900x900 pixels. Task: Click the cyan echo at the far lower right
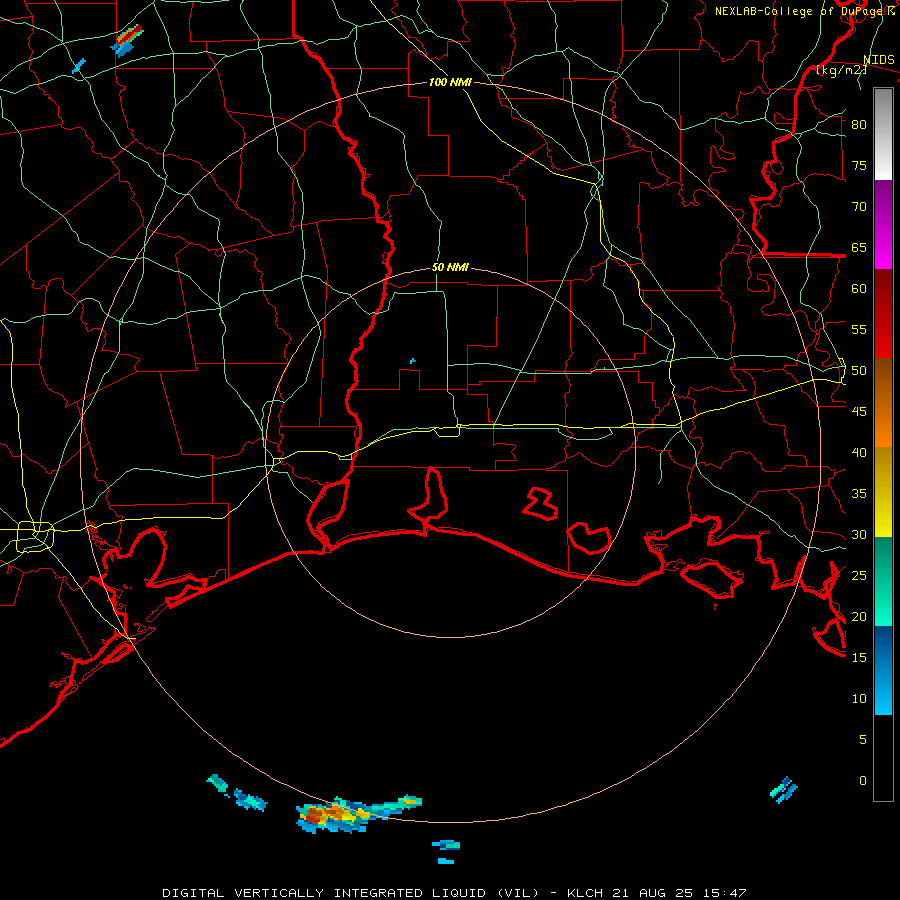coord(783,789)
